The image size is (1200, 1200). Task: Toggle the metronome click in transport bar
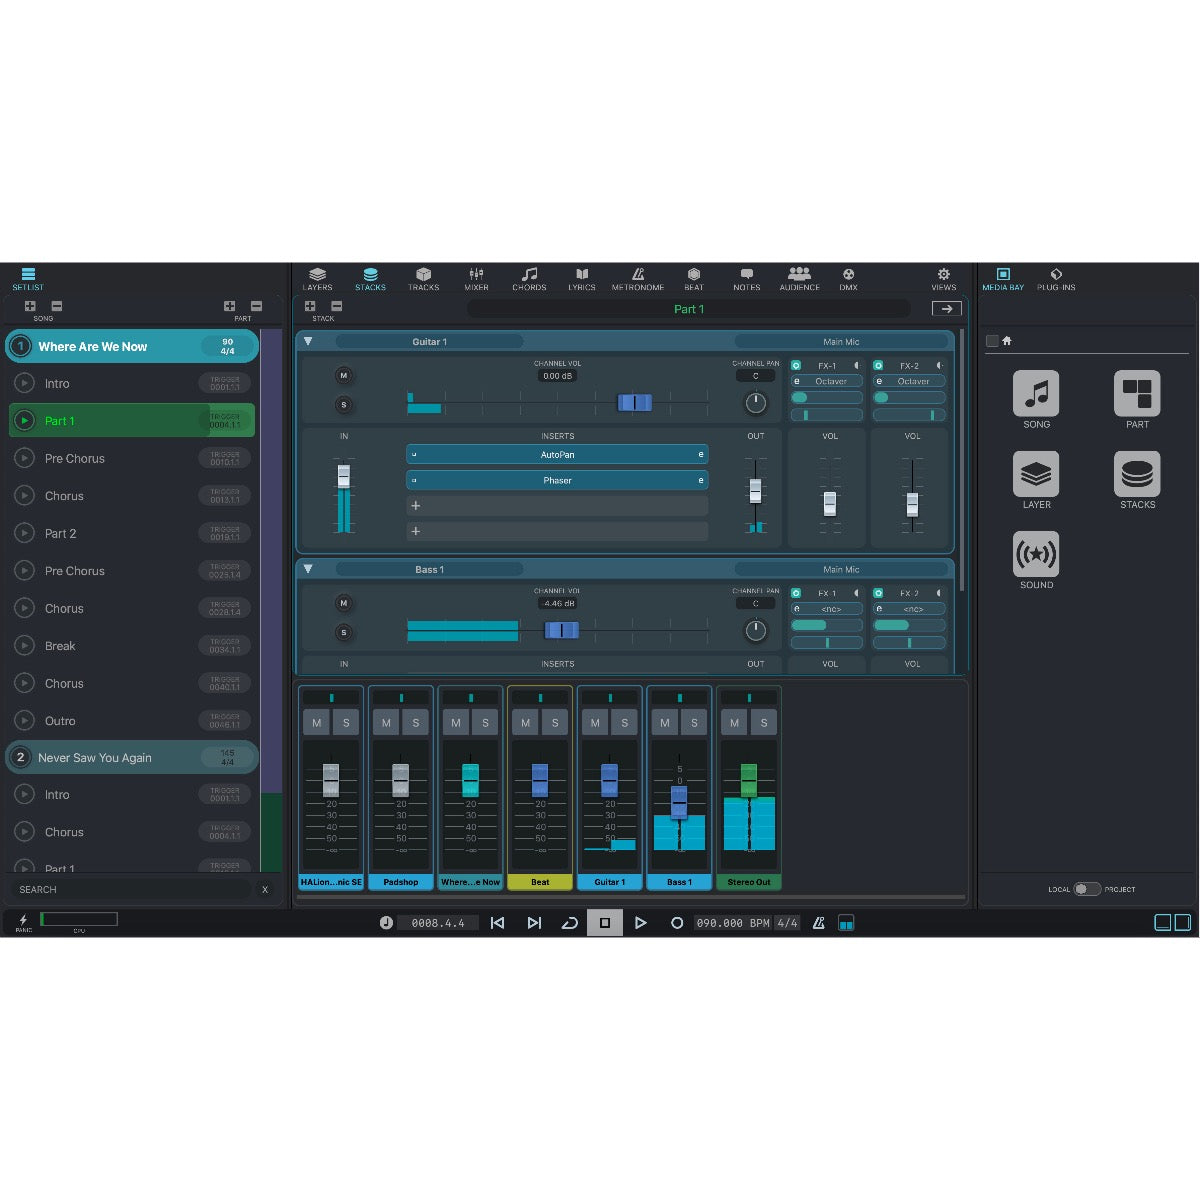coord(818,923)
